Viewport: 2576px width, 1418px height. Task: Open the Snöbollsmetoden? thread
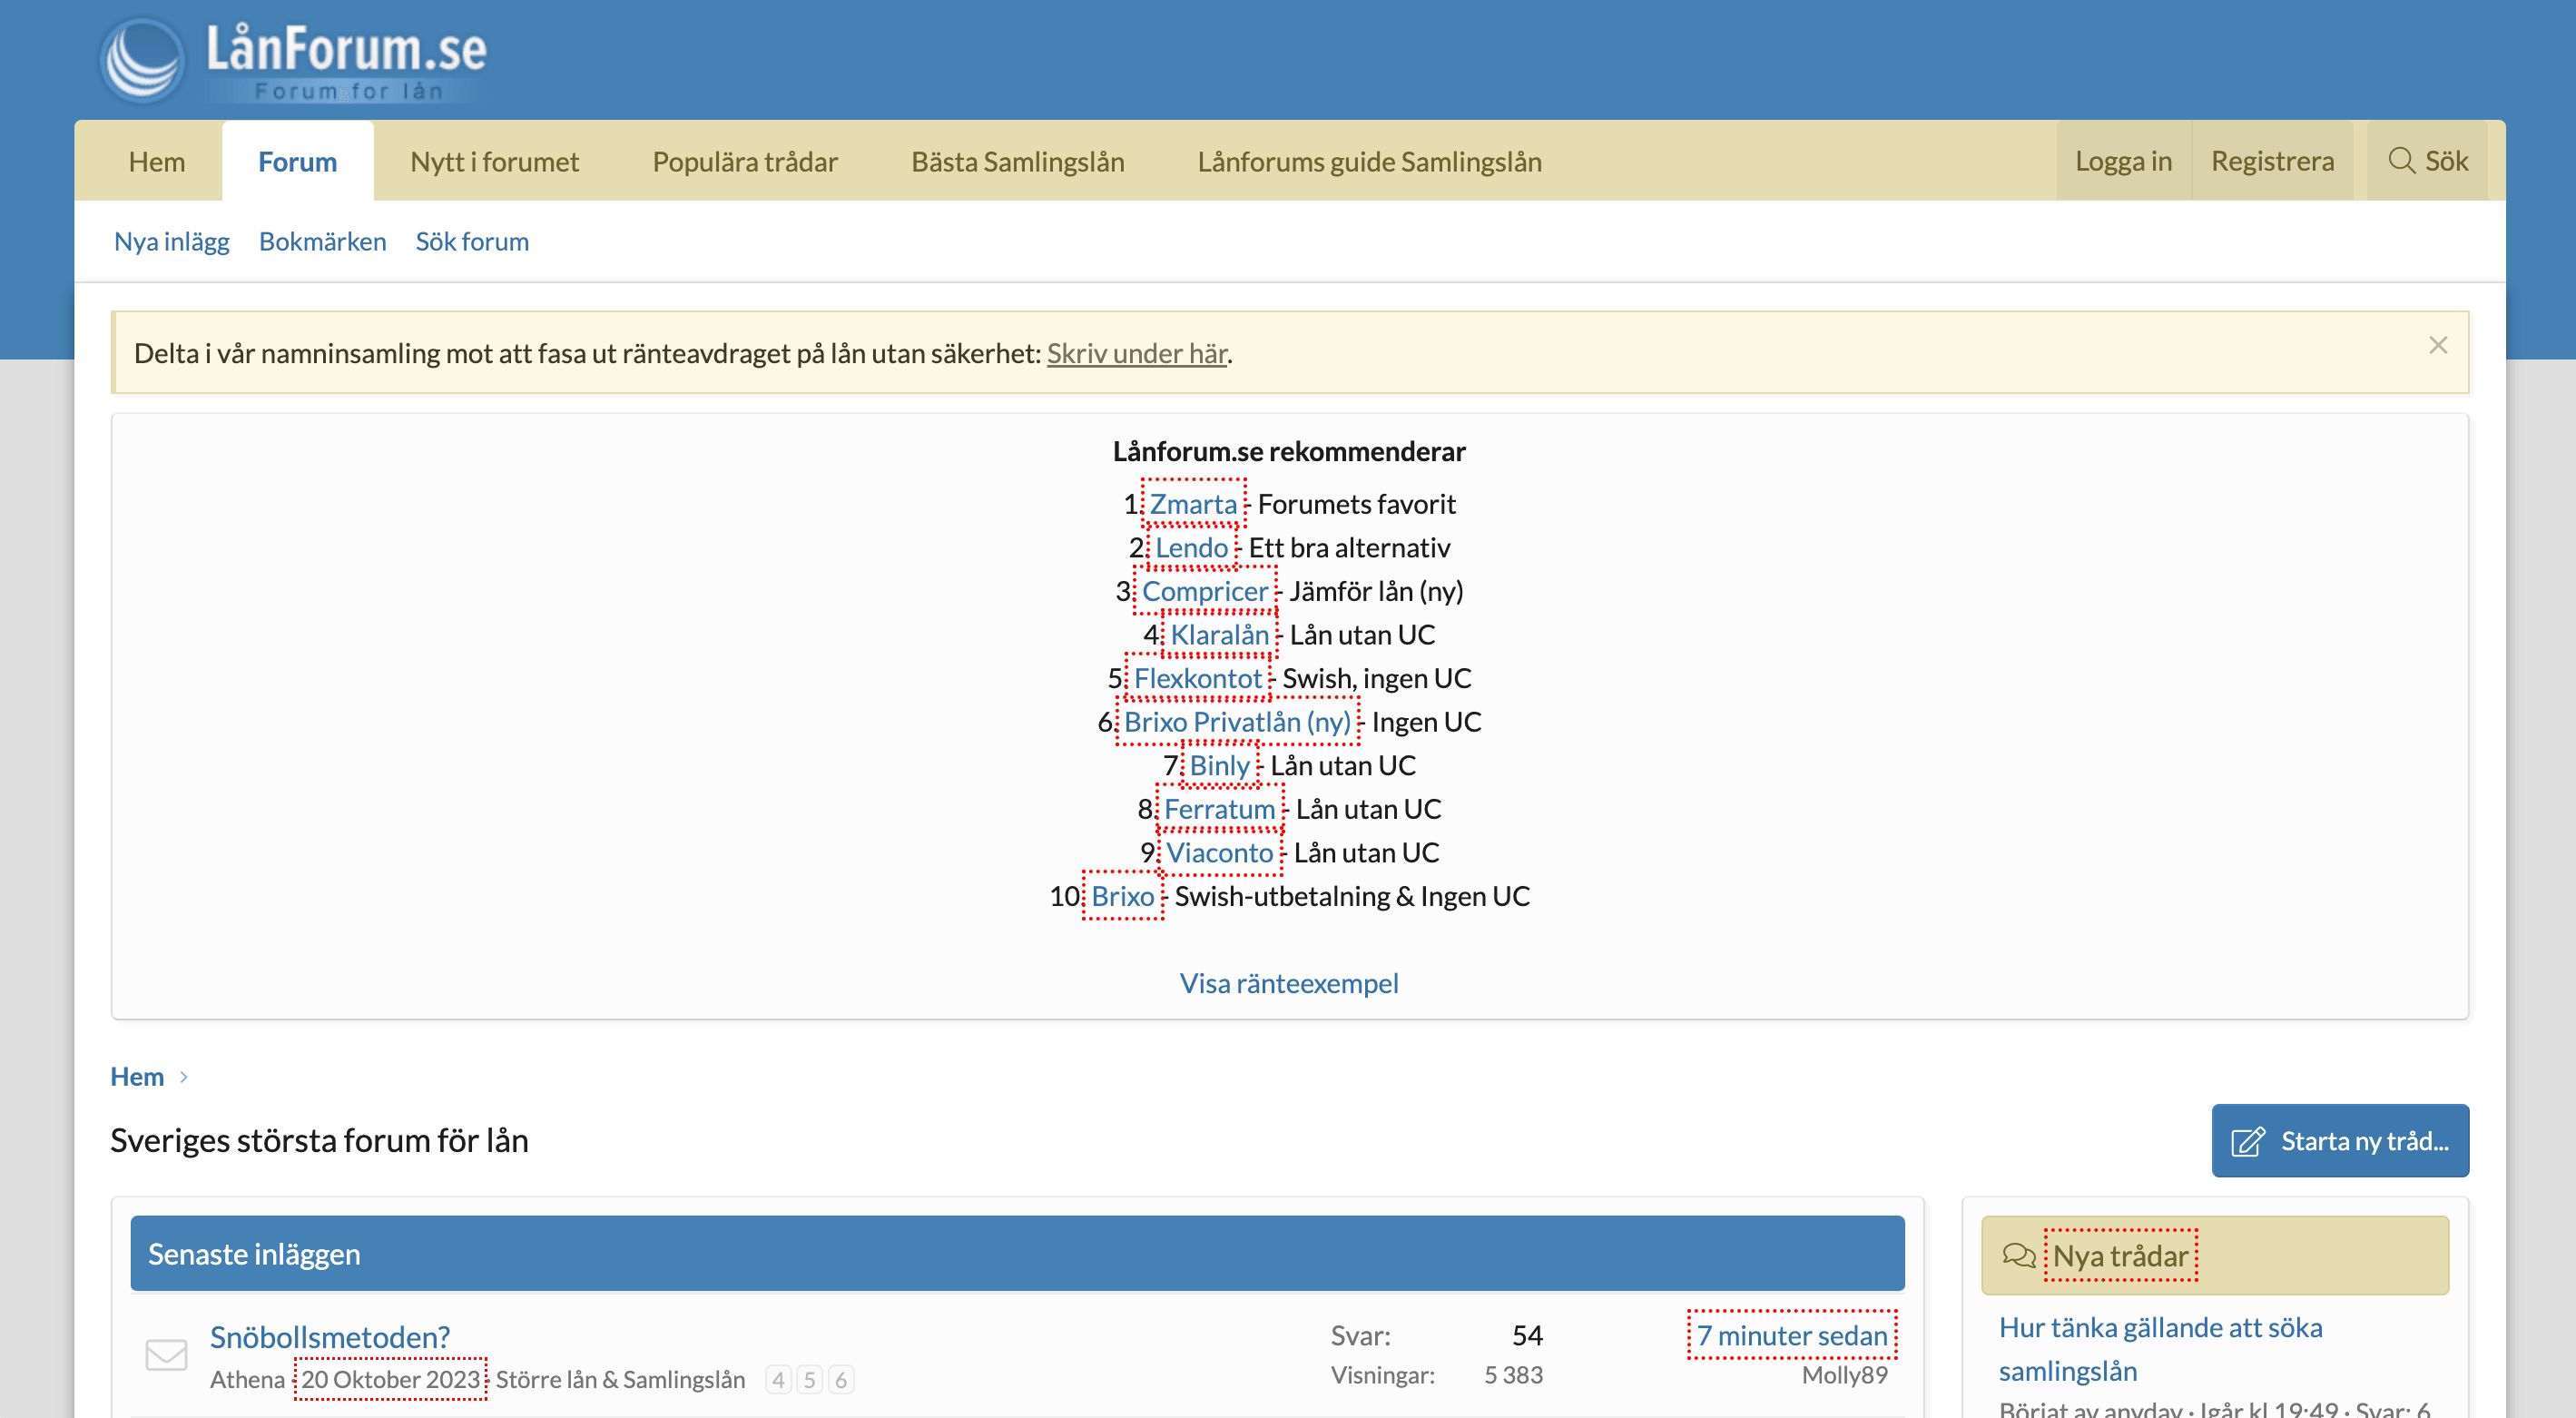tap(330, 1336)
